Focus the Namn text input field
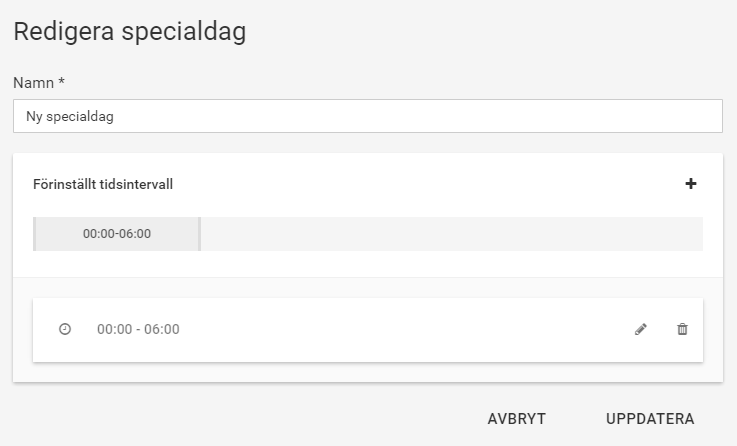The image size is (737, 446). click(368, 116)
